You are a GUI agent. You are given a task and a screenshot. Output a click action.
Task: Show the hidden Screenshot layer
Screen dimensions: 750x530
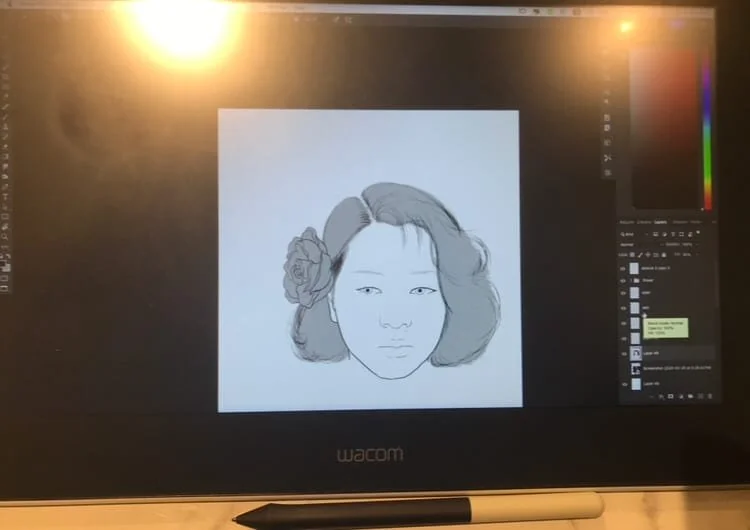click(623, 368)
